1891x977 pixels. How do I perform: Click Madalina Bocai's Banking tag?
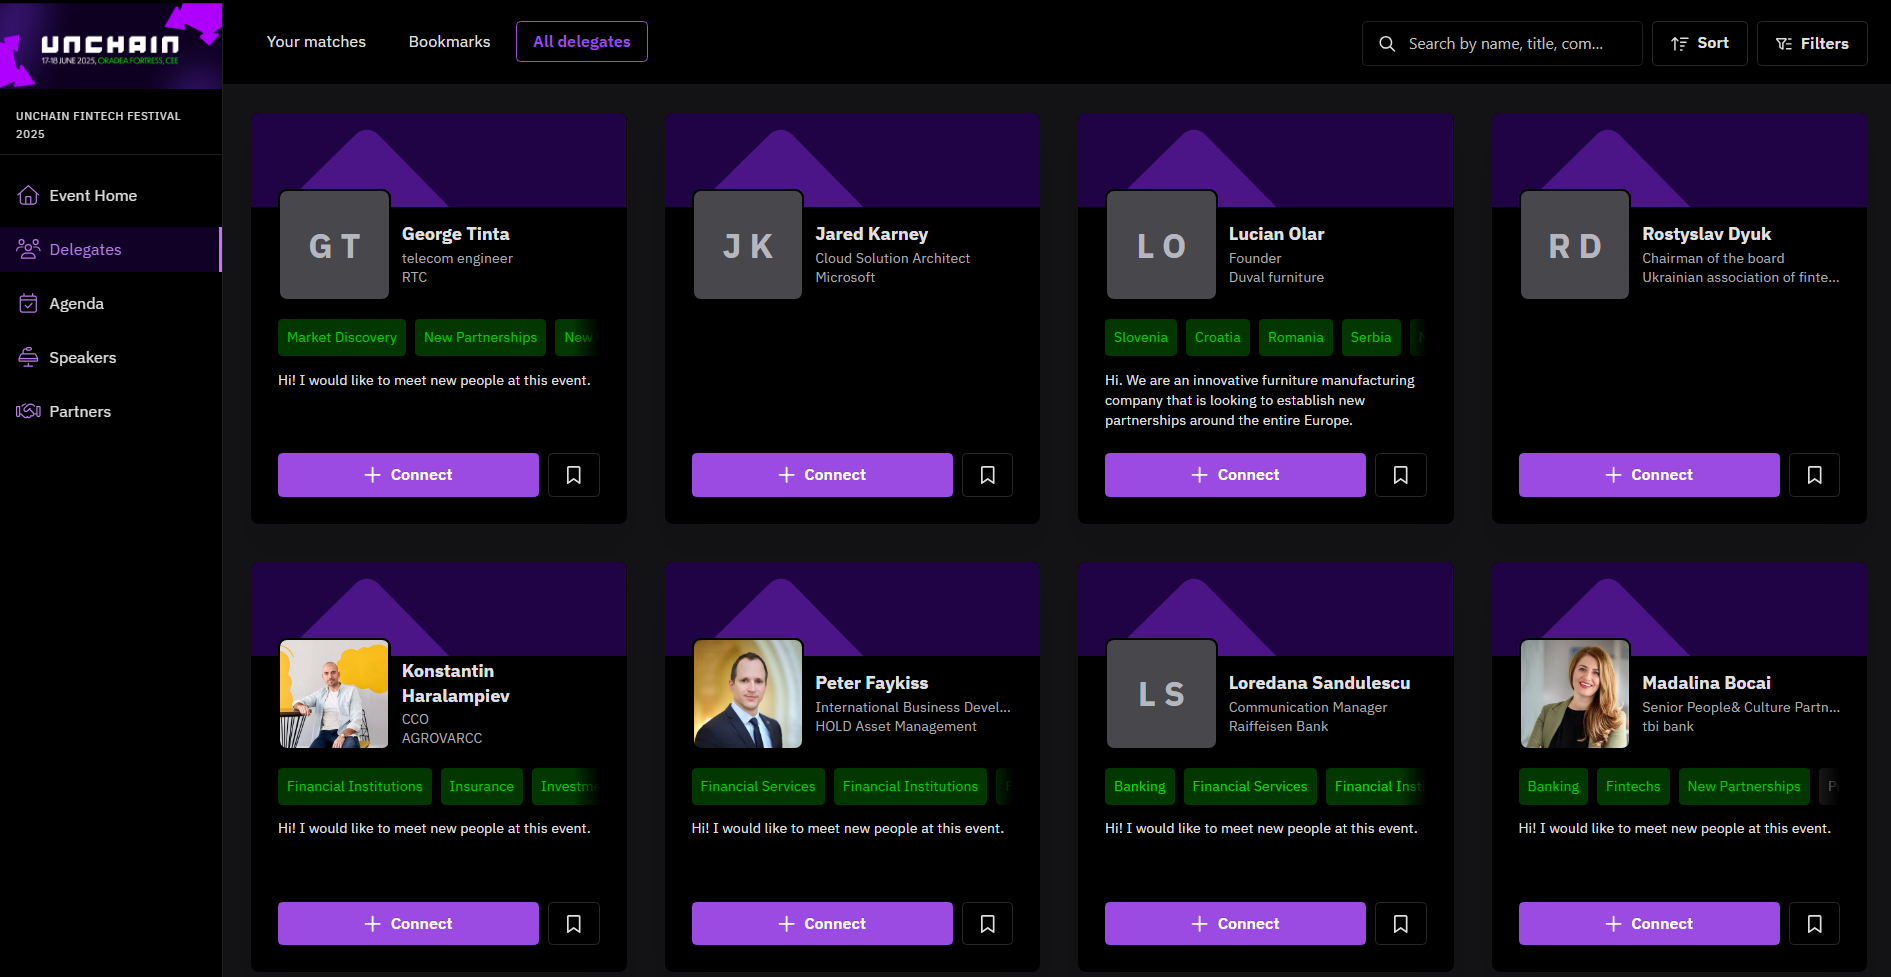tap(1553, 786)
